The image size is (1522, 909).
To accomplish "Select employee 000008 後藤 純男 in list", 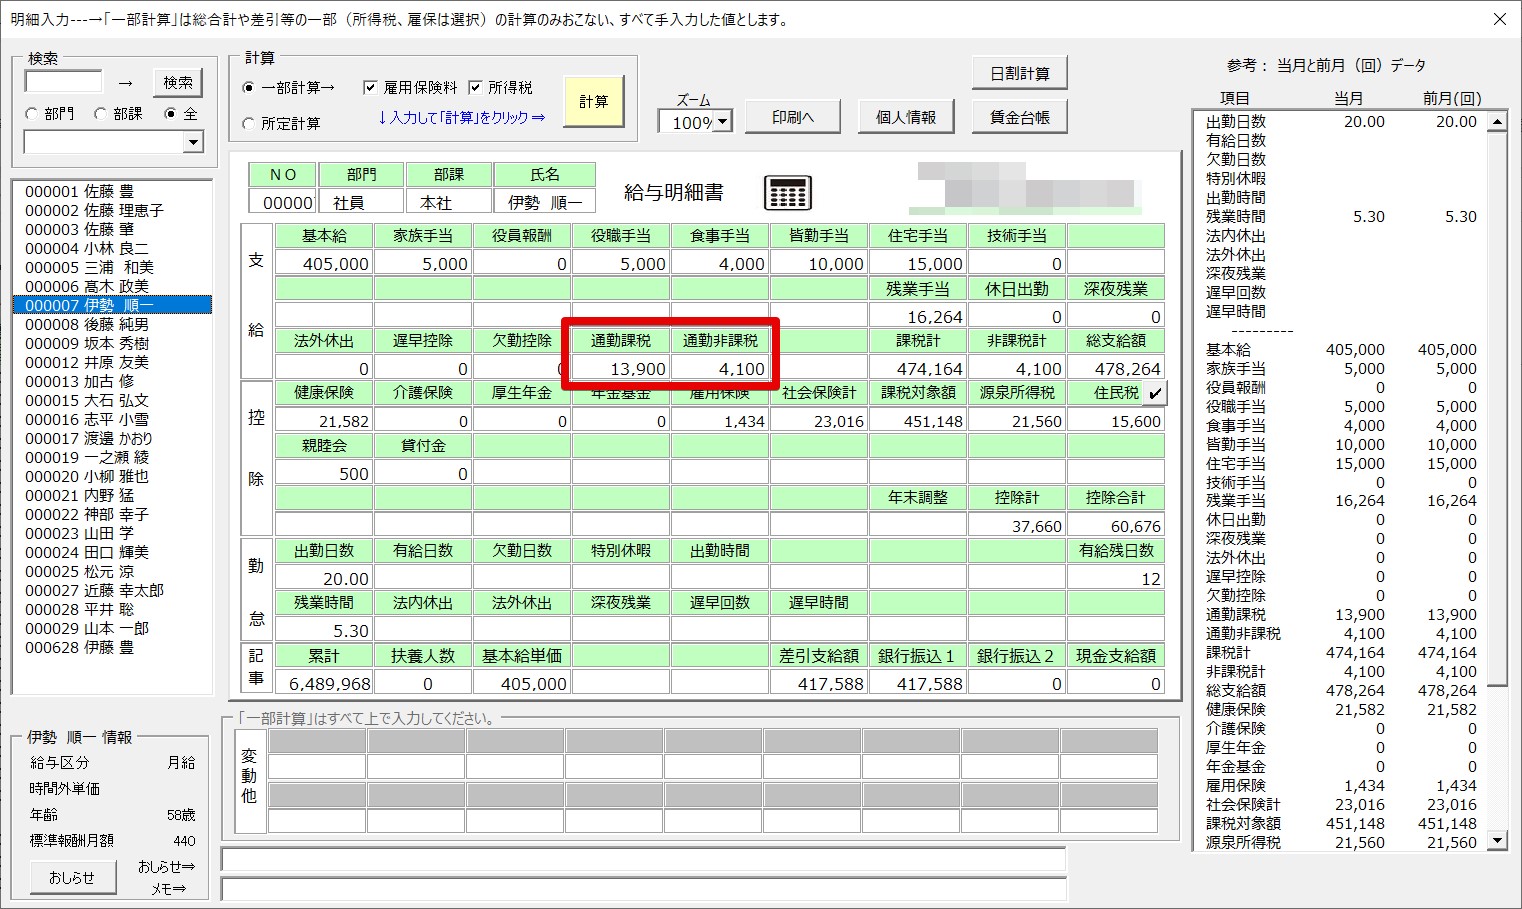I will pos(87,324).
